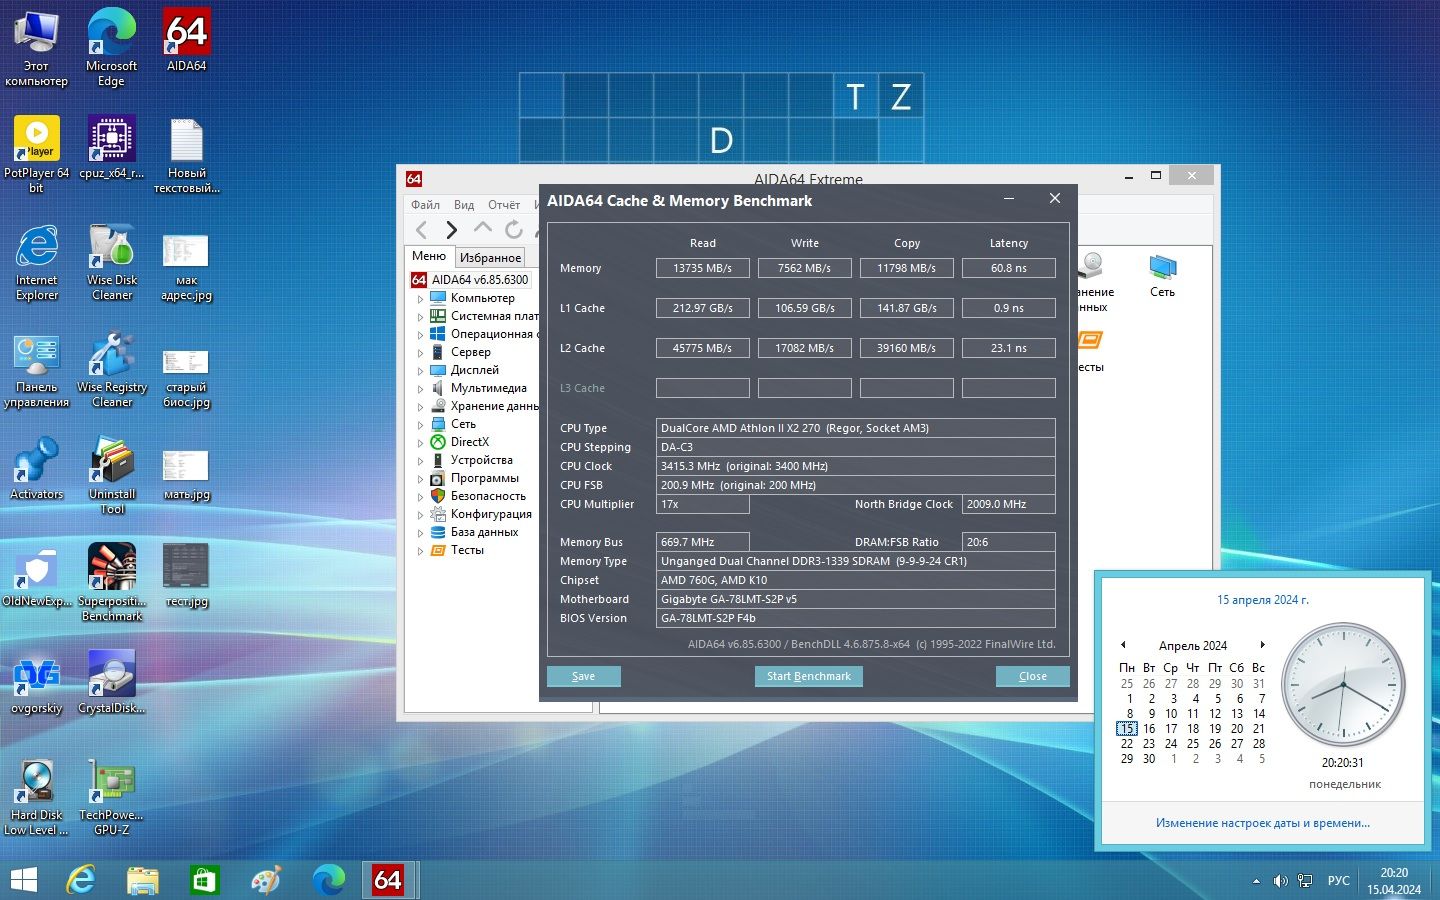Click the Memory Read value field
The width and height of the screenshot is (1440, 900).
click(703, 268)
